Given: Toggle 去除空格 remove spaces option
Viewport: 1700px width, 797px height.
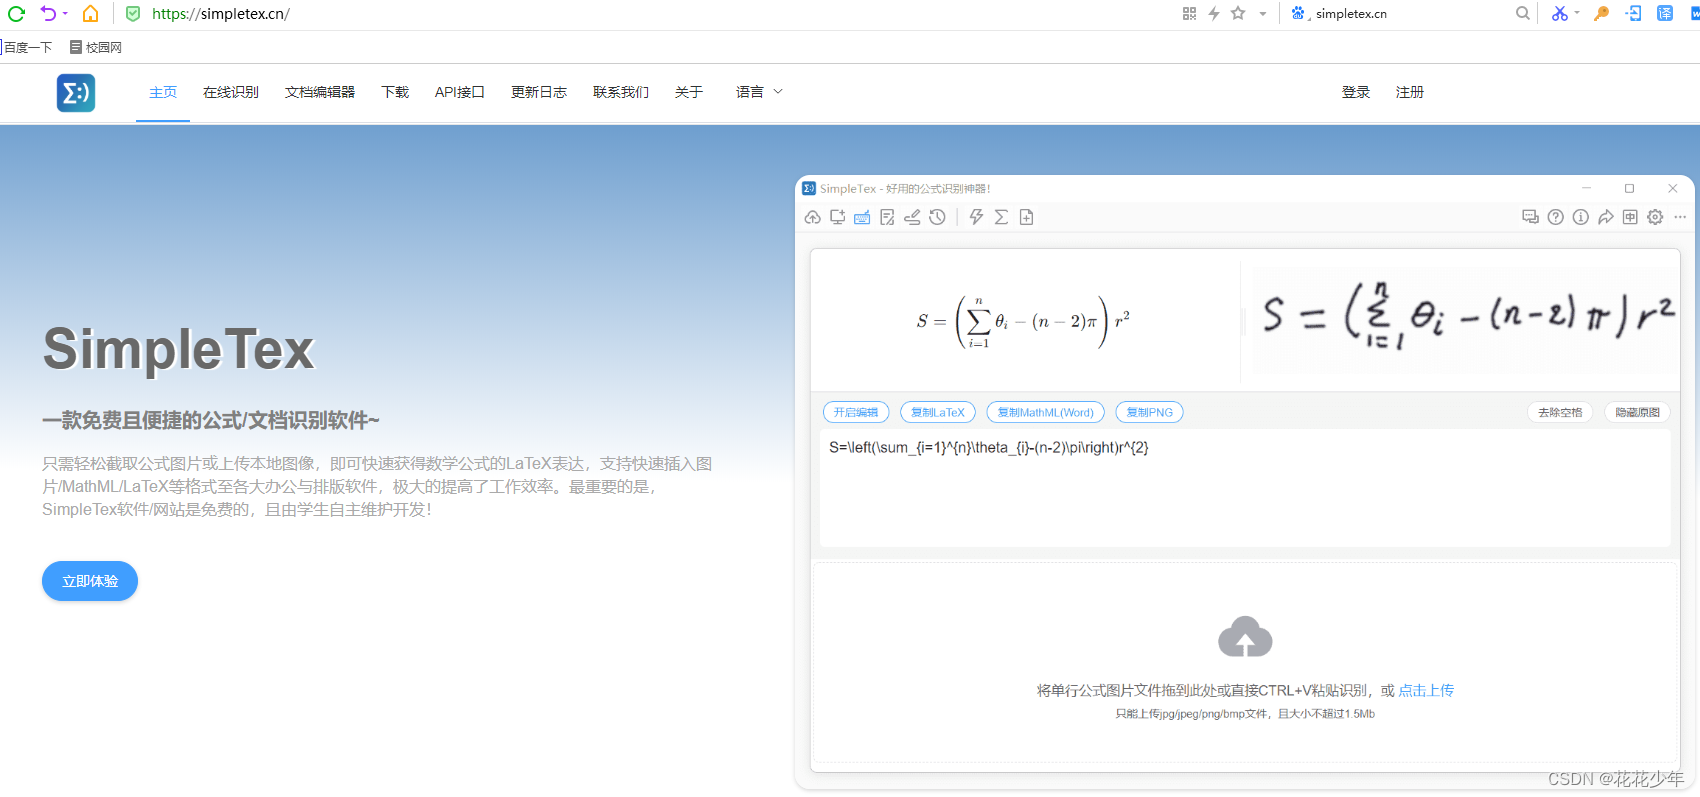Looking at the screenshot, I should 1560,412.
